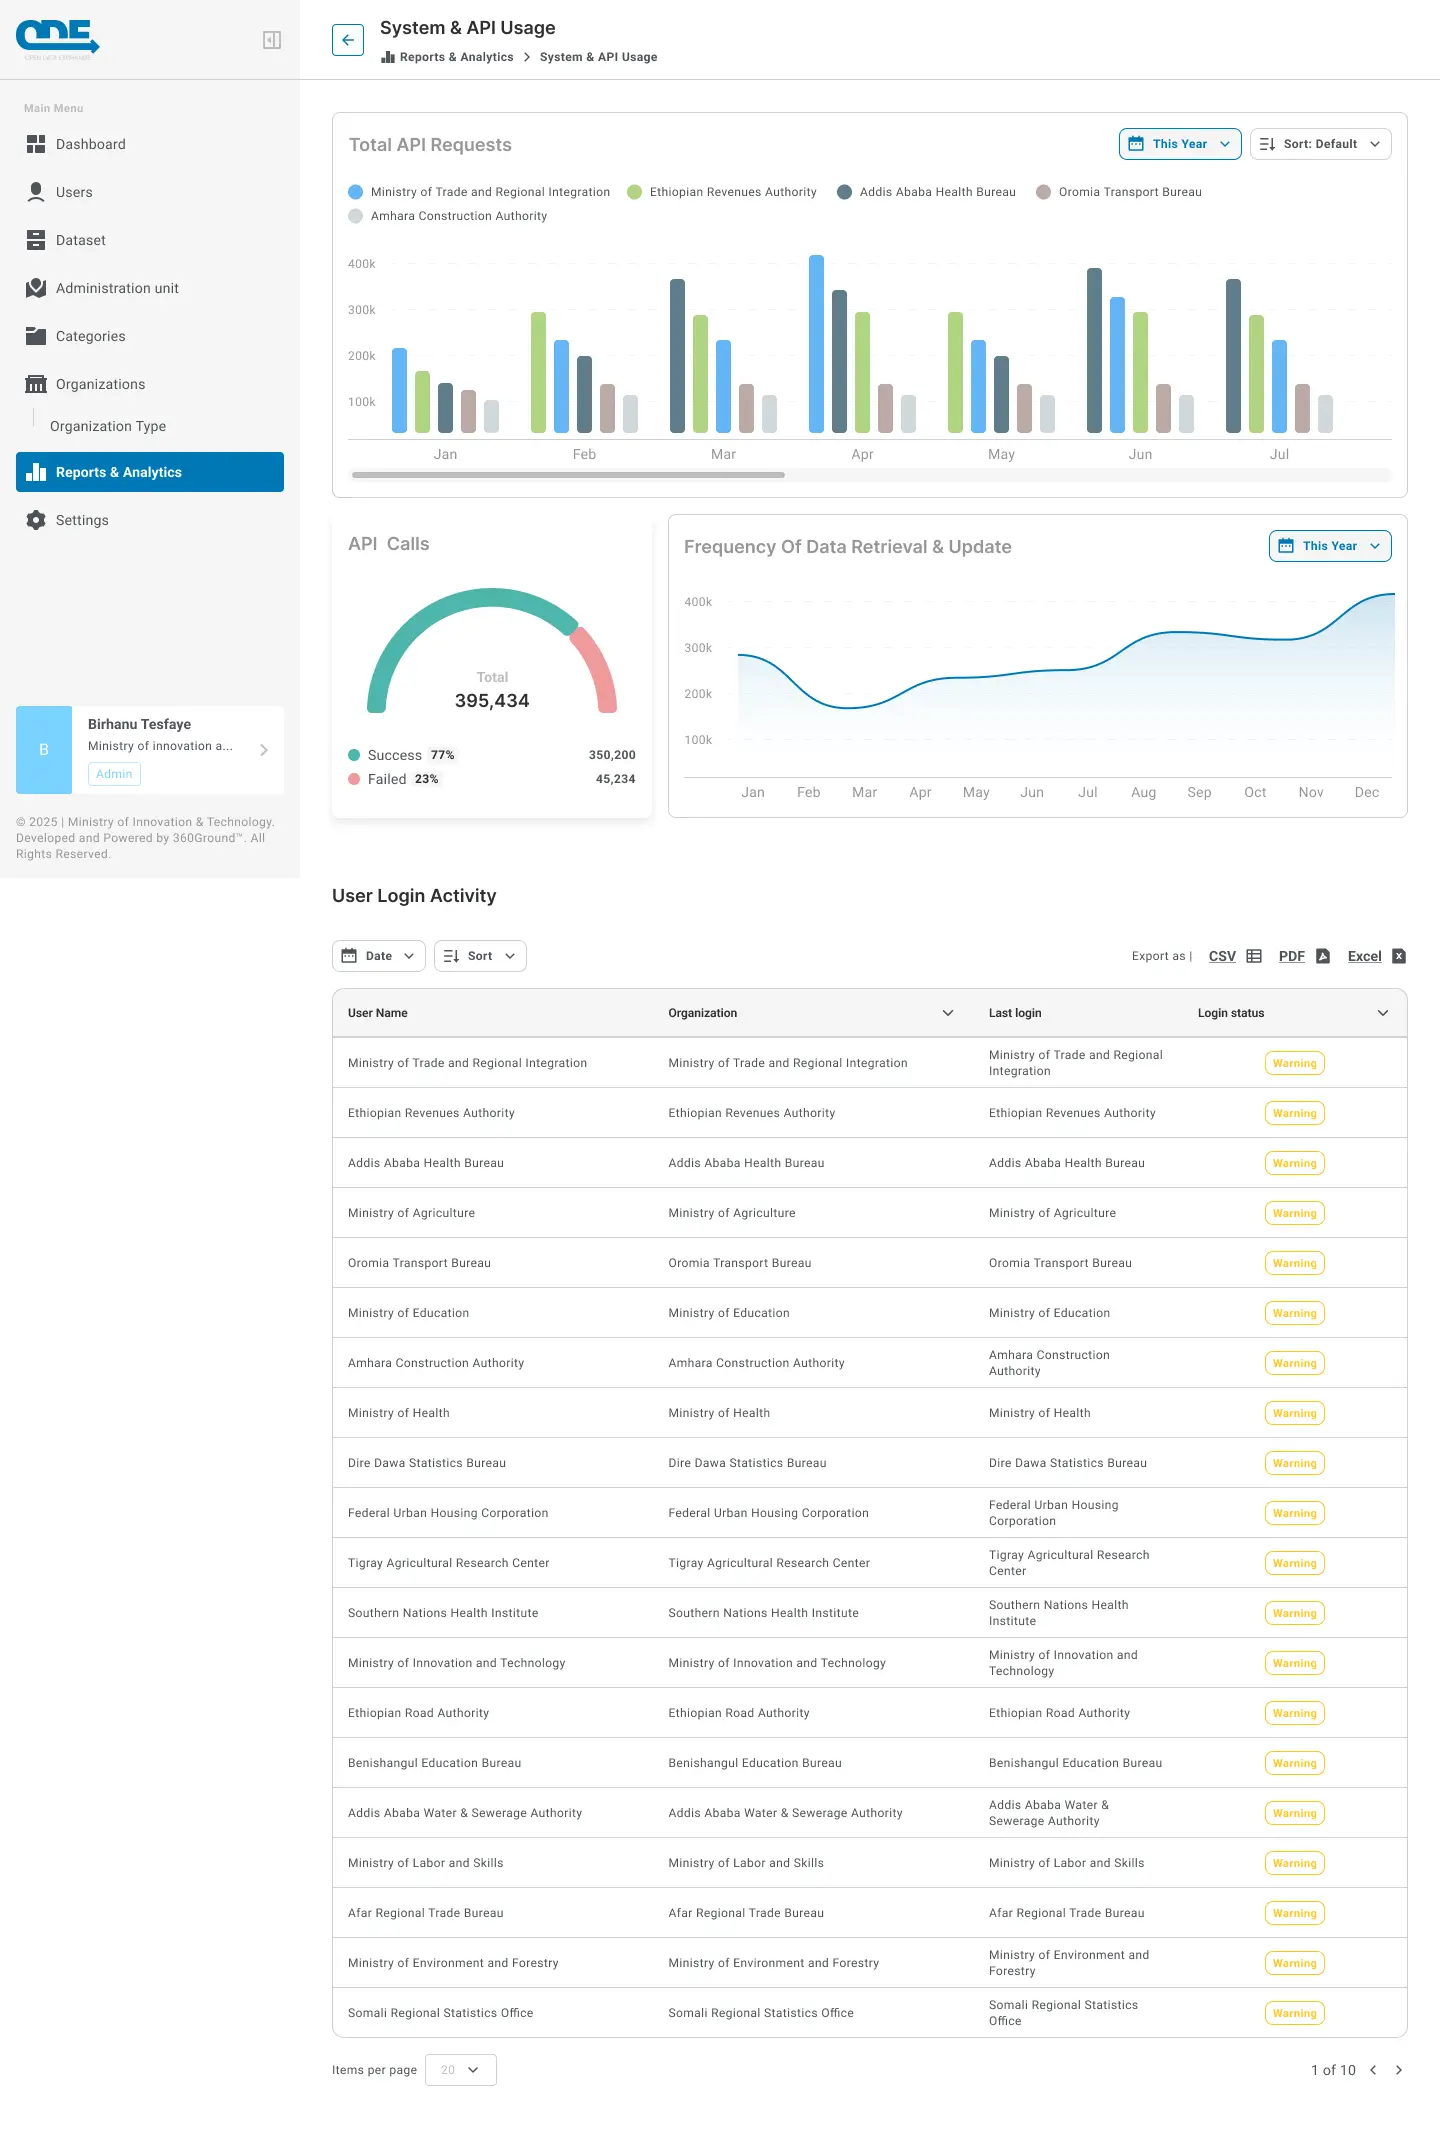Viewport: 1440px width, 2152px height.
Task: Toggle Ethiopian Revenues Authority legend series
Action: click(722, 192)
